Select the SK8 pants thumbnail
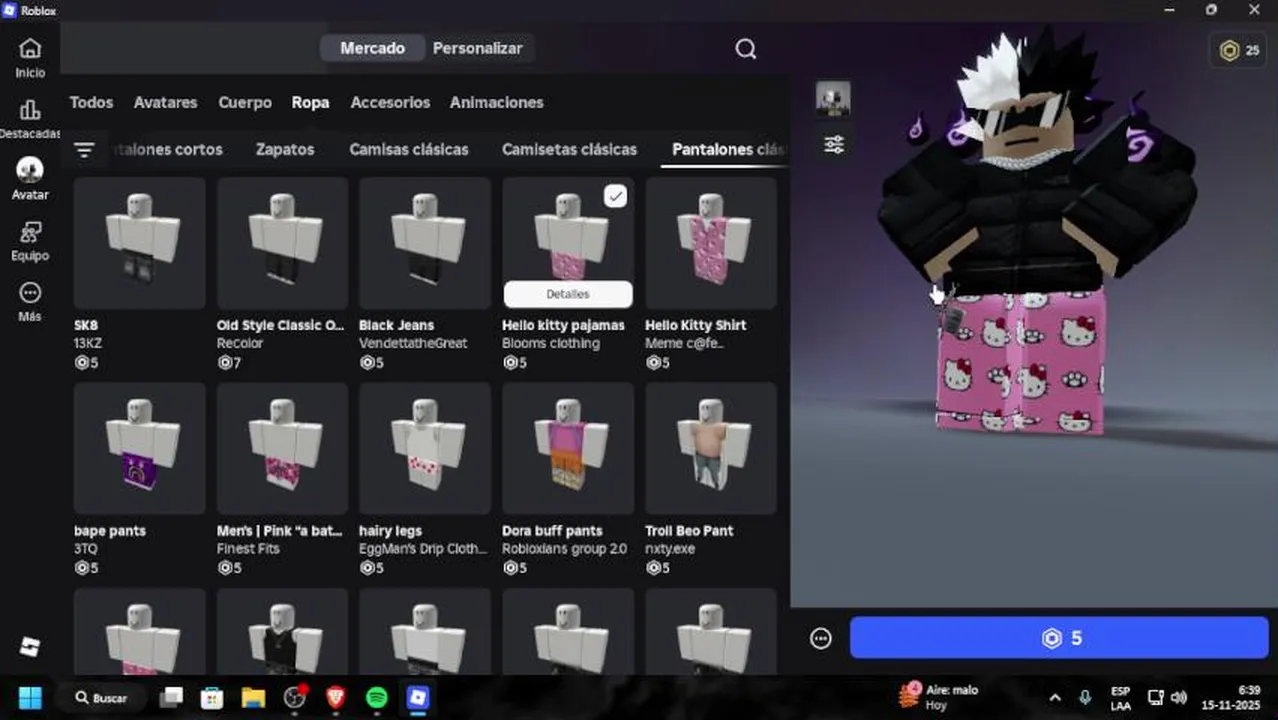The width and height of the screenshot is (1278, 720). (139, 243)
